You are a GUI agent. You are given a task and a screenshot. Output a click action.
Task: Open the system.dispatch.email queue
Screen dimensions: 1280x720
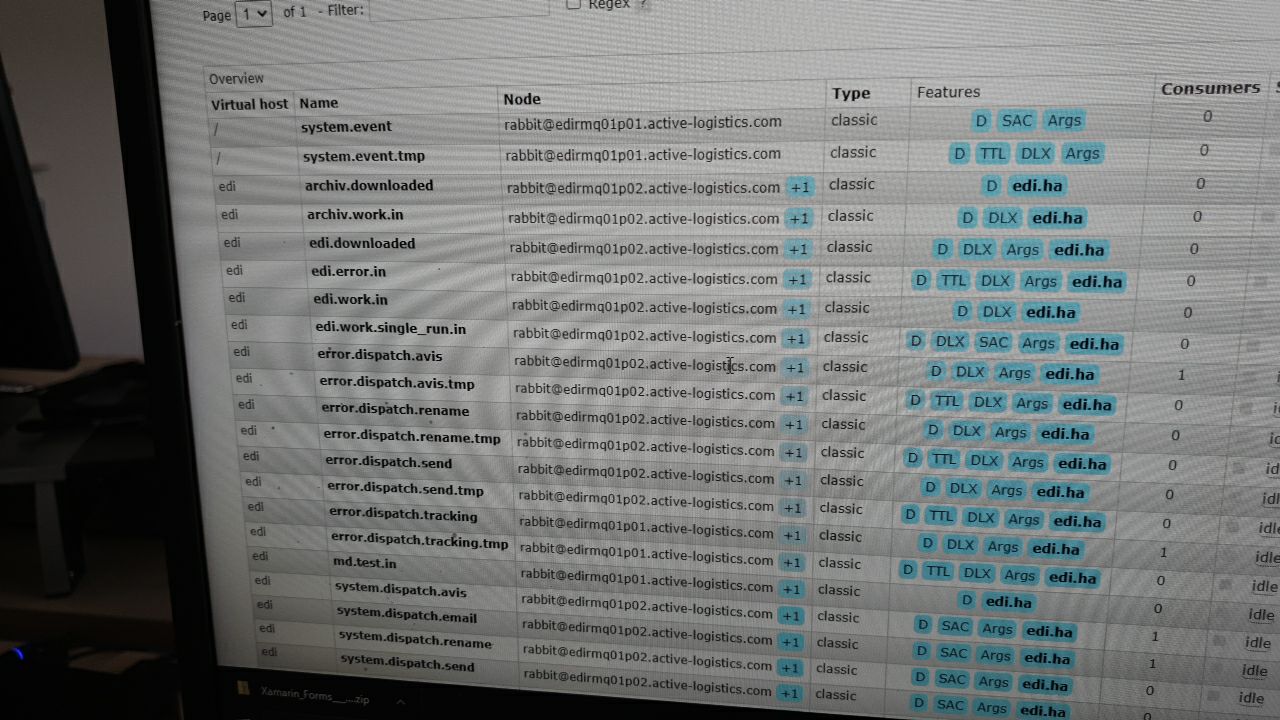[406, 614]
